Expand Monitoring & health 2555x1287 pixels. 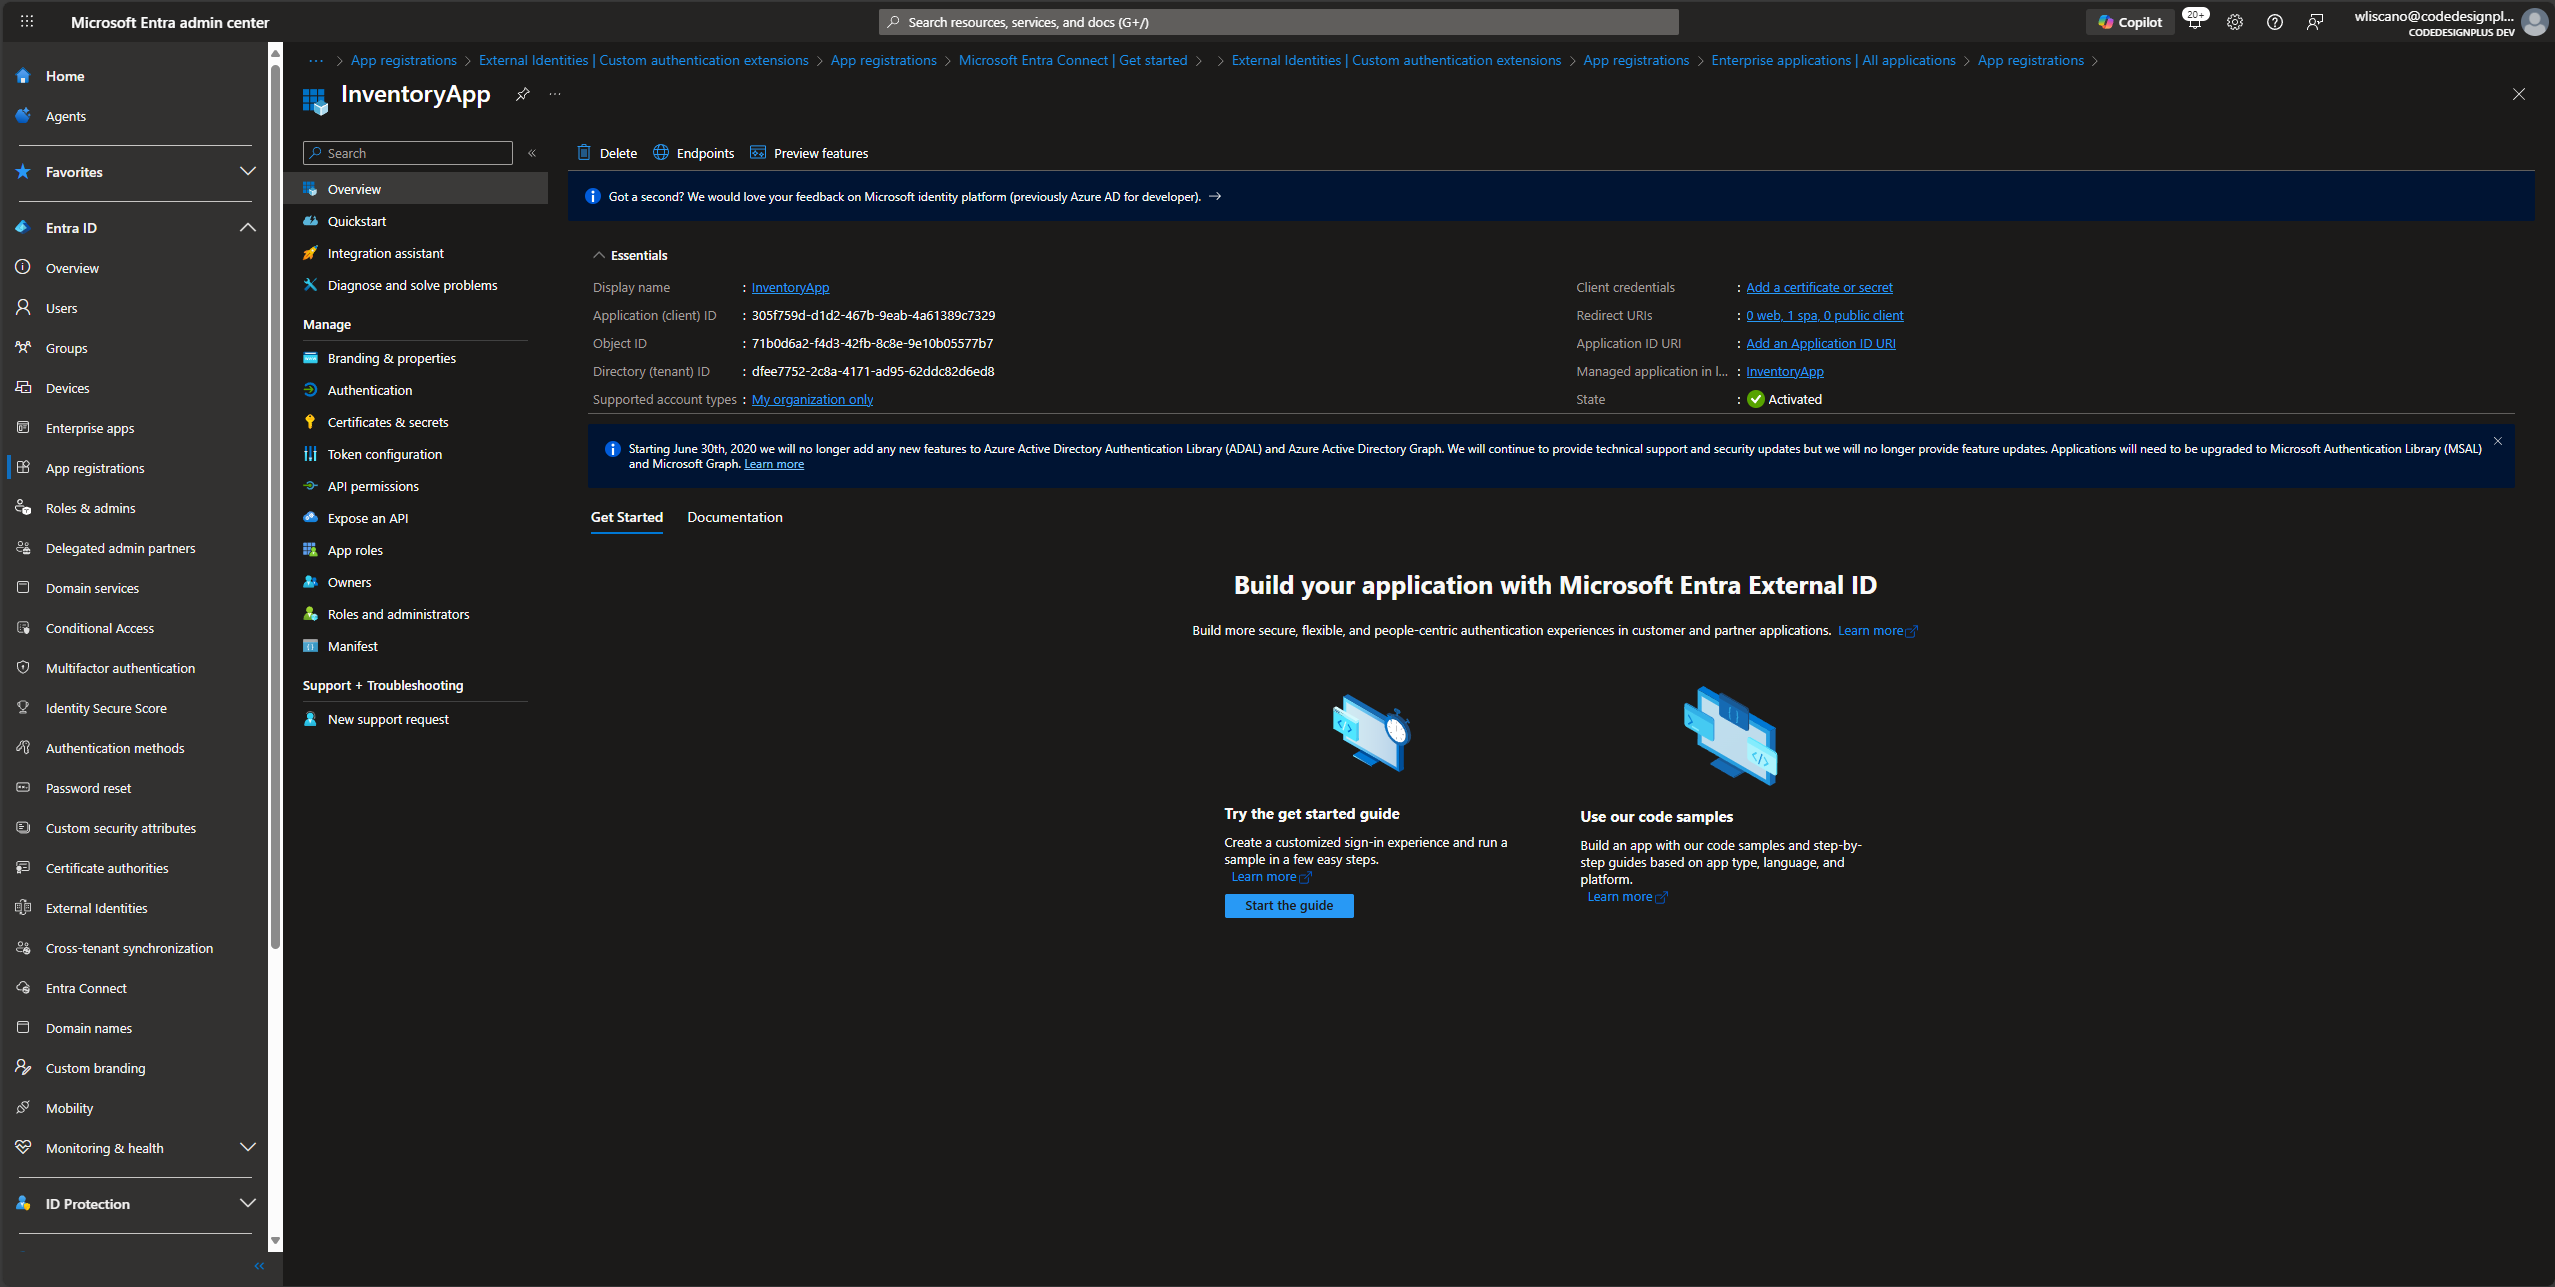pos(247,1147)
